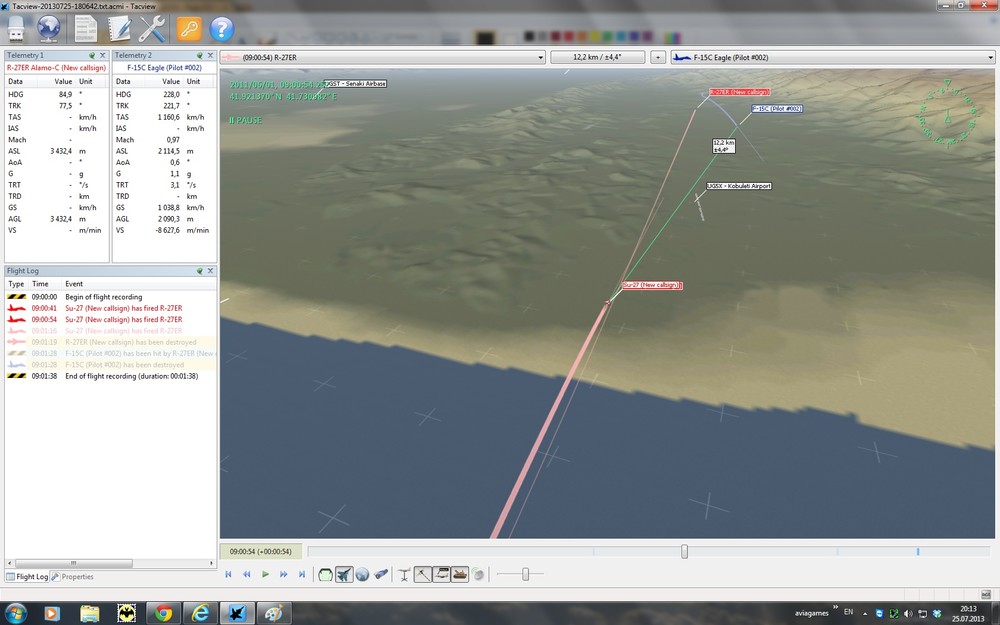The image size is (1000, 625).
Task: Open the blue question mark help icon
Action: point(221,29)
